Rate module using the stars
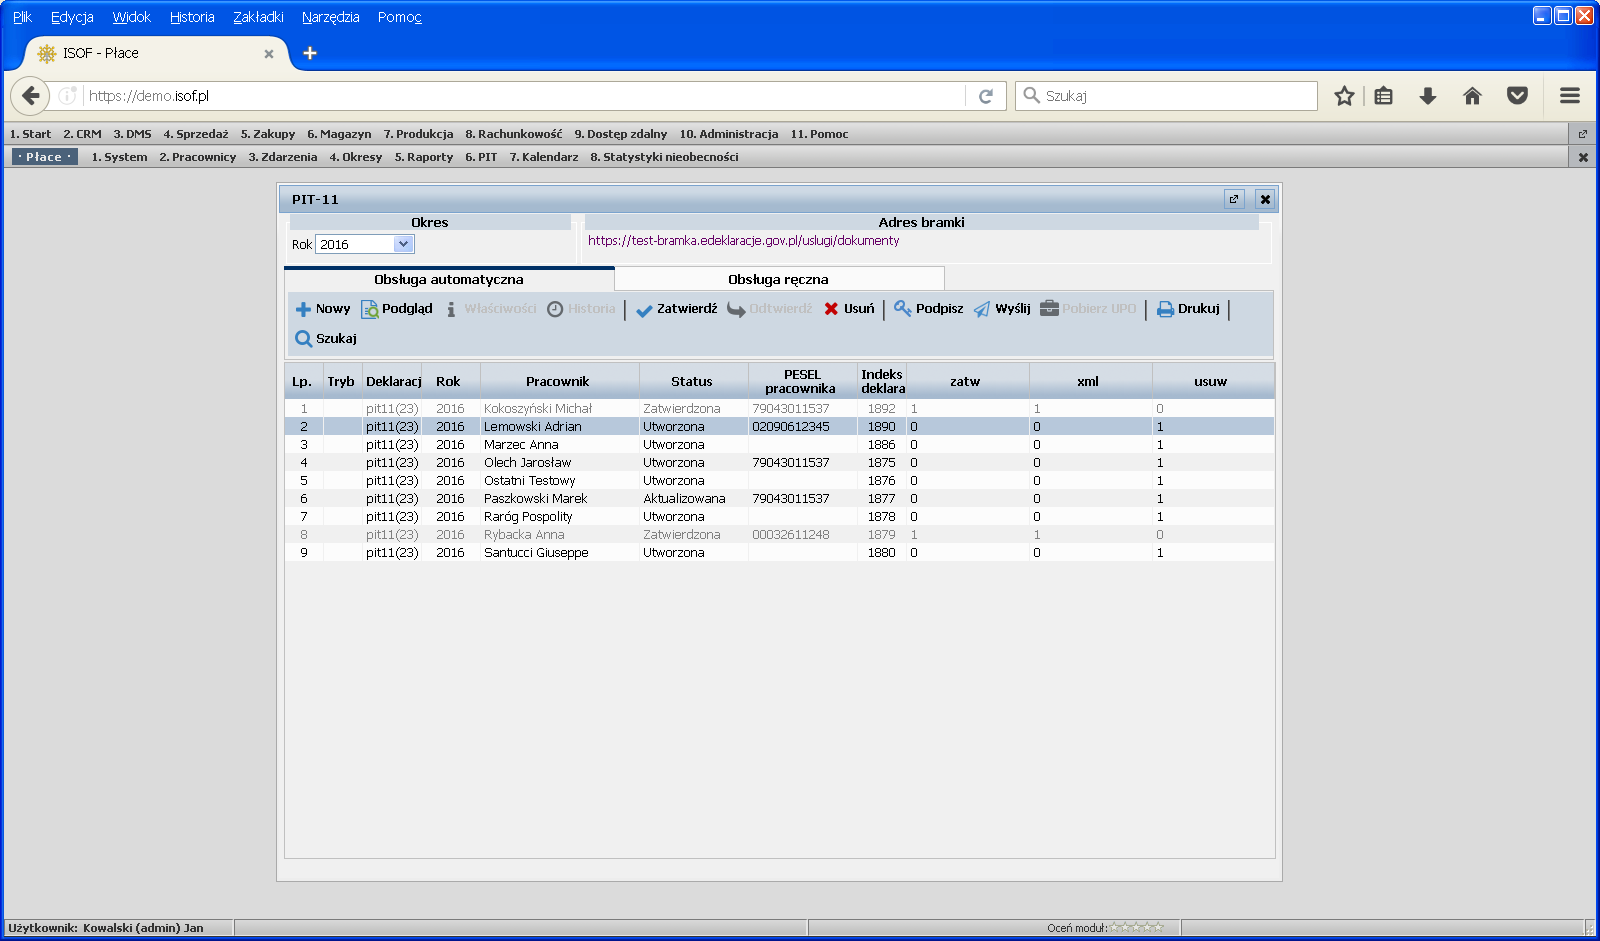Screen dimensions: 1600x941 point(1137,928)
